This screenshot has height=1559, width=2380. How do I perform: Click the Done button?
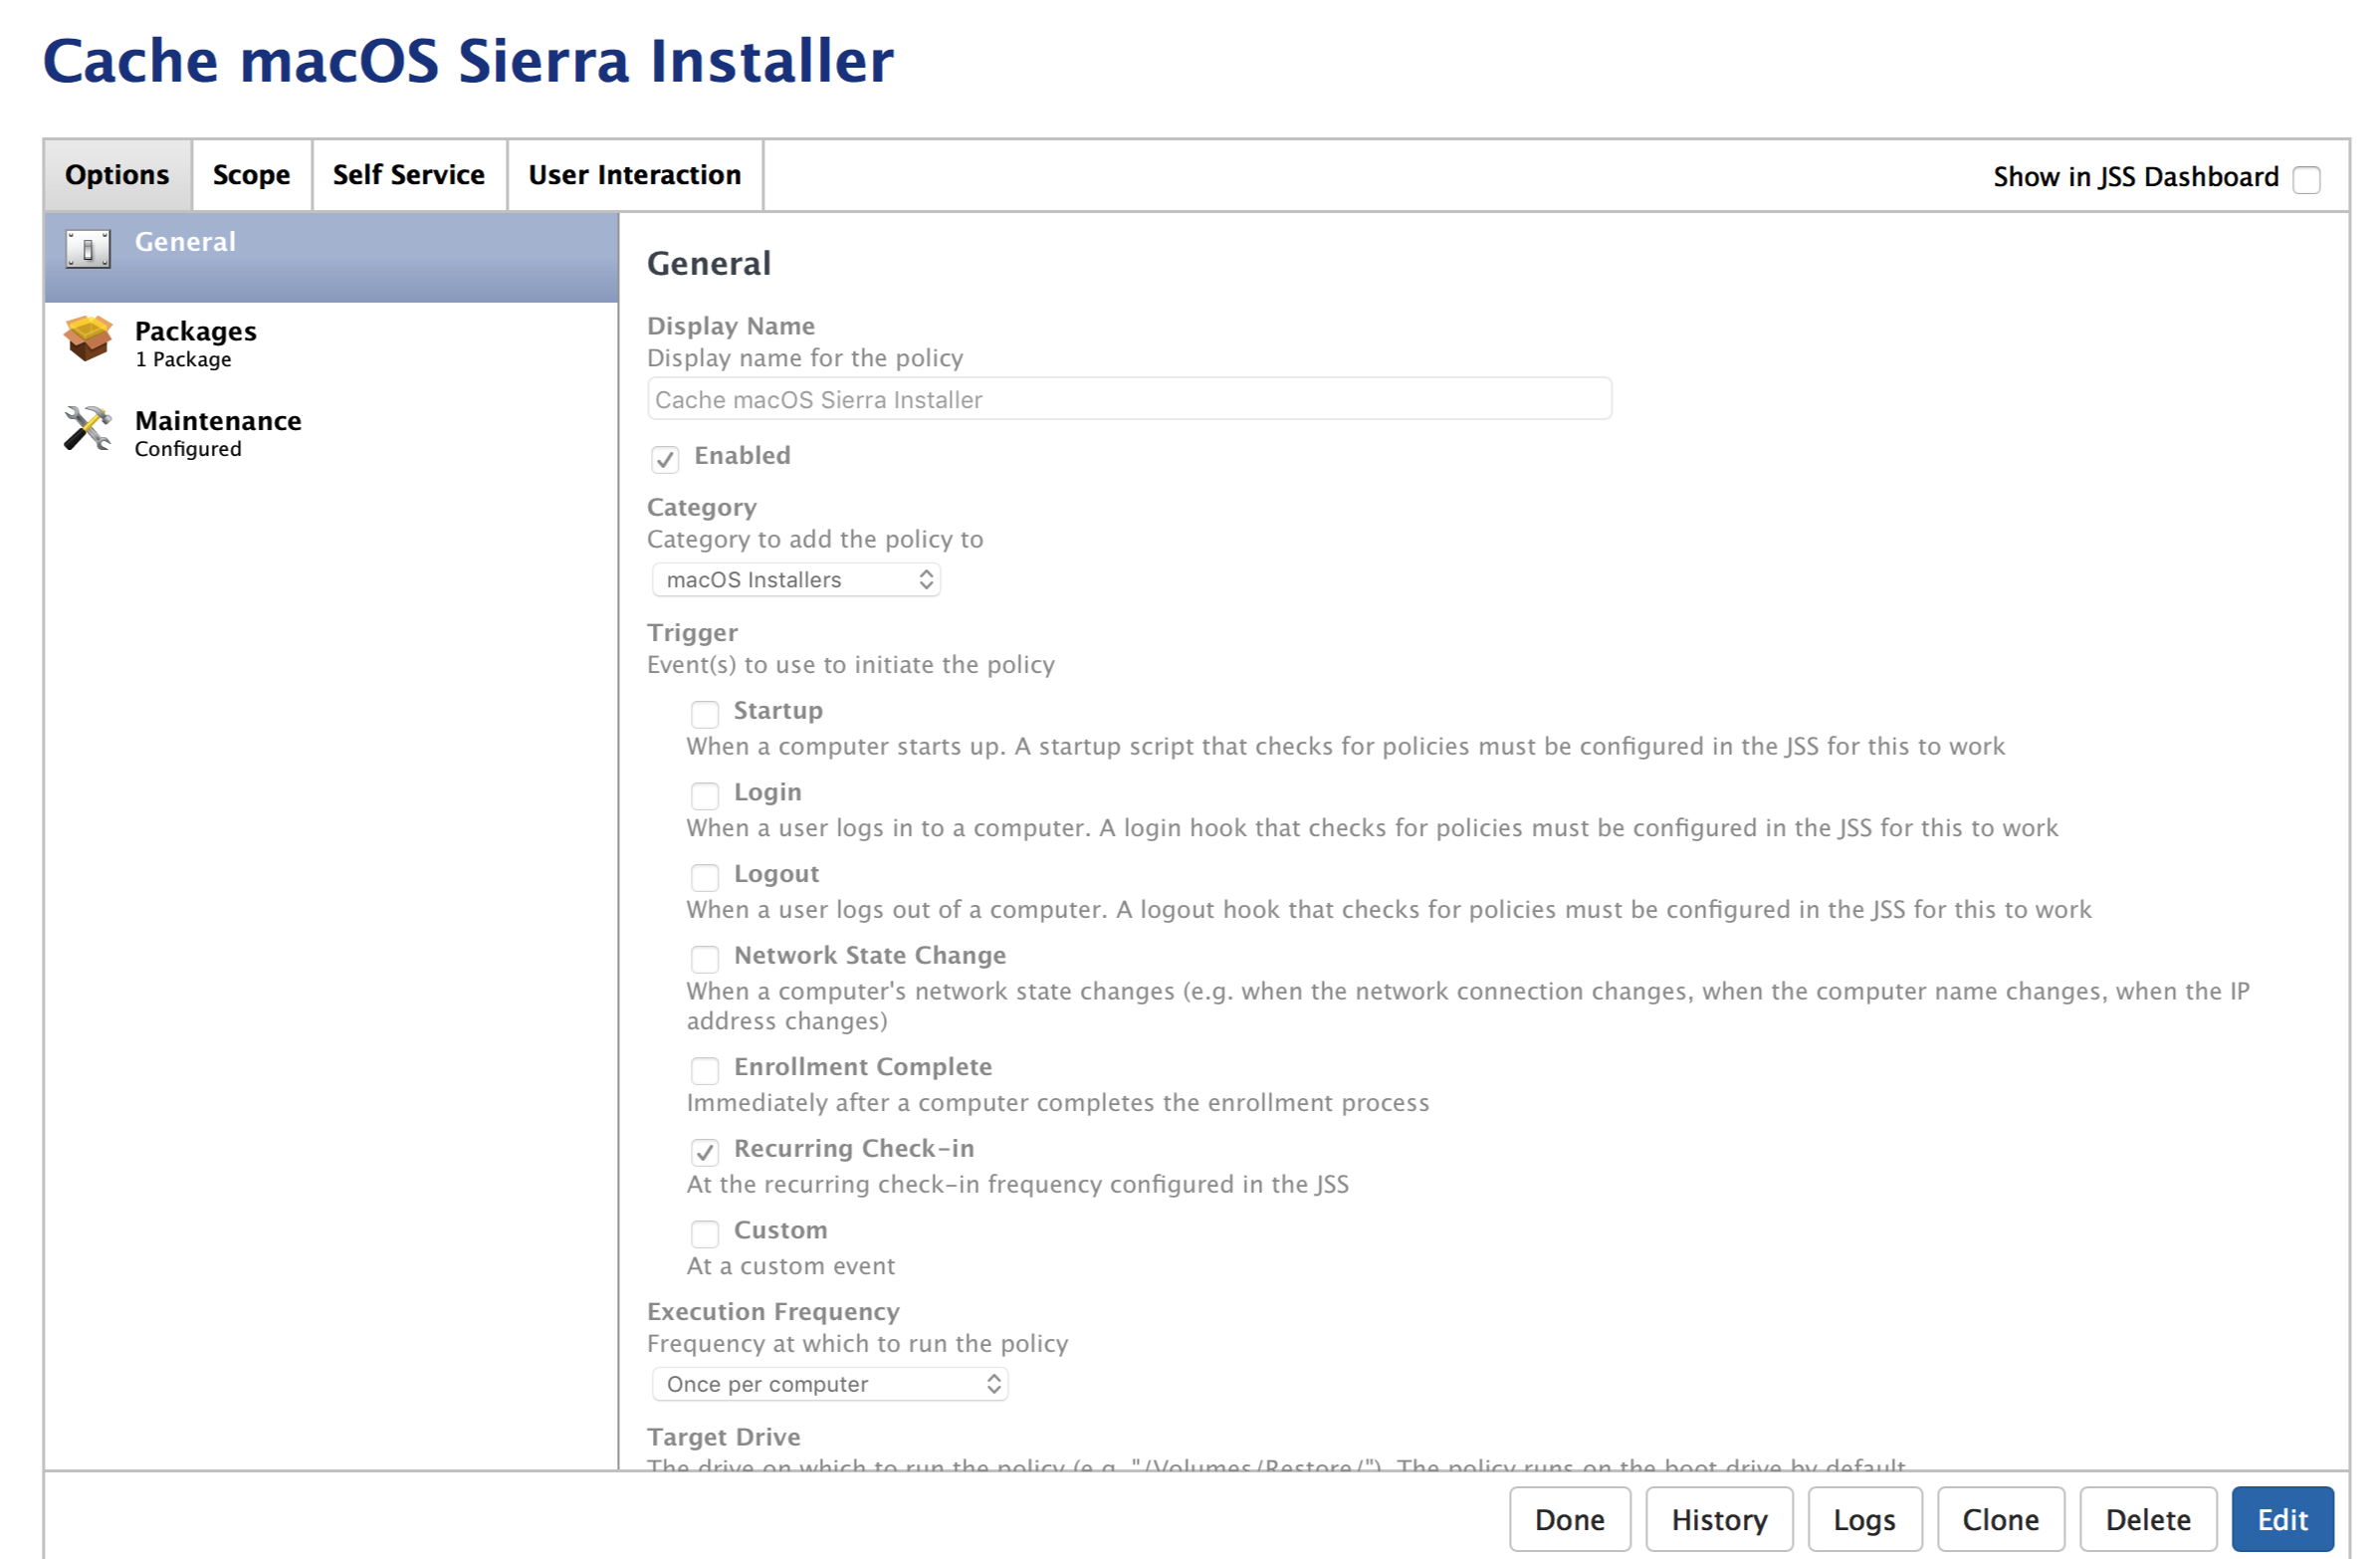pos(1570,1521)
